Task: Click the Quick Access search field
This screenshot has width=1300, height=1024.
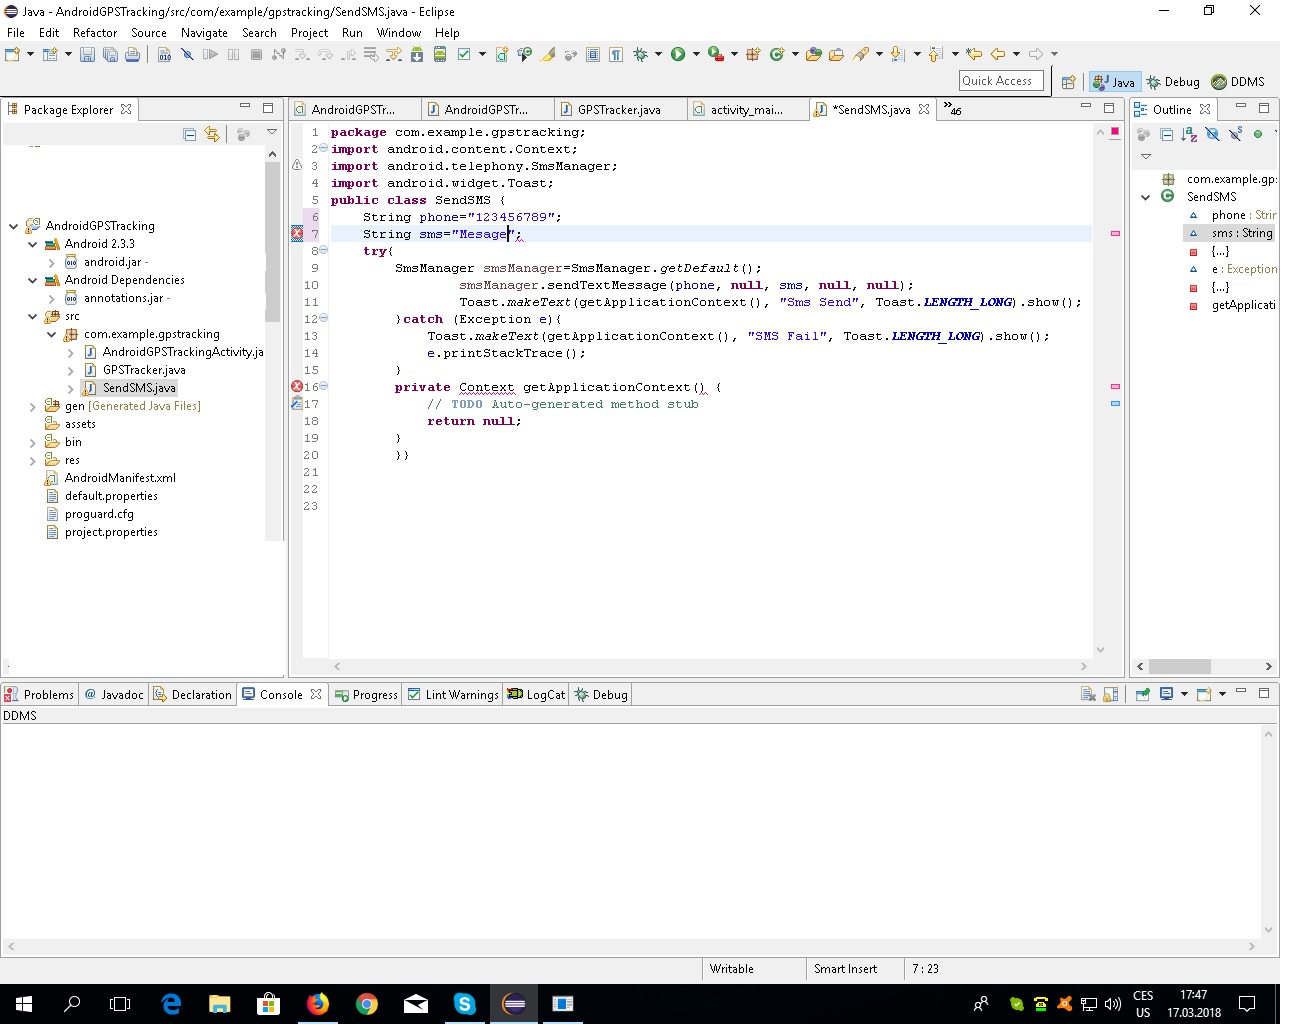Action: tap(1000, 81)
